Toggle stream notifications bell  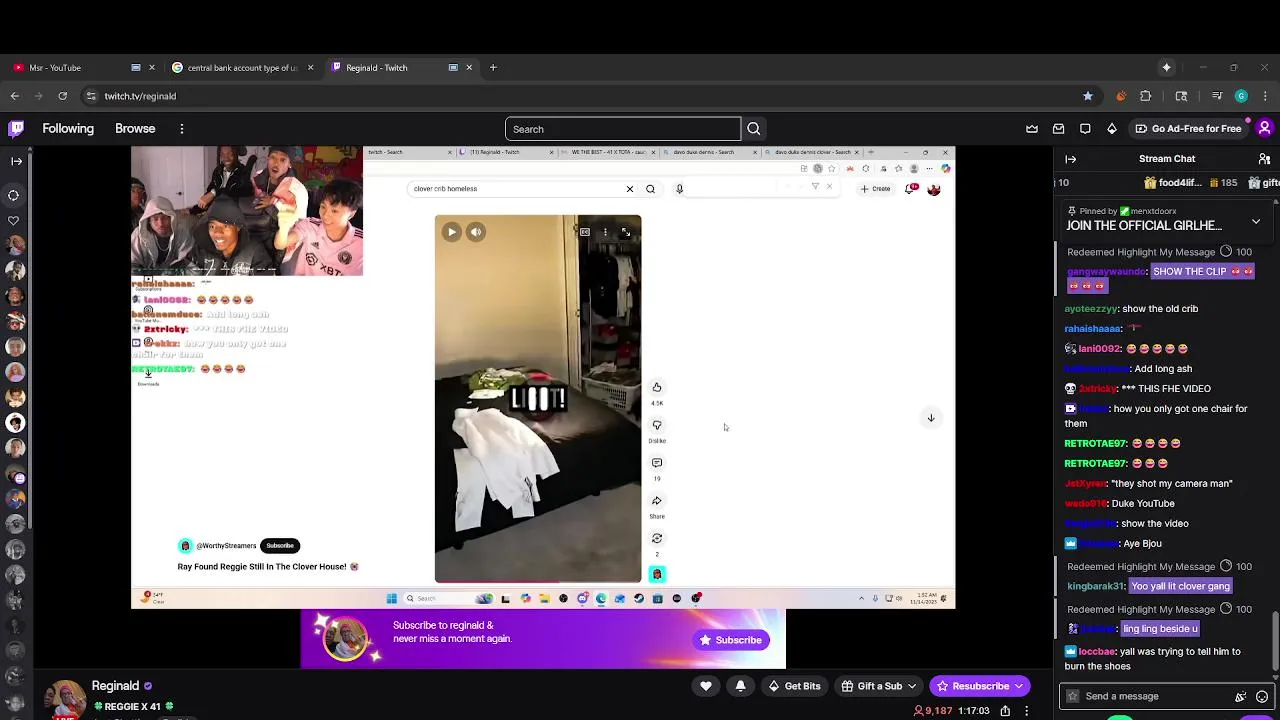pos(740,686)
